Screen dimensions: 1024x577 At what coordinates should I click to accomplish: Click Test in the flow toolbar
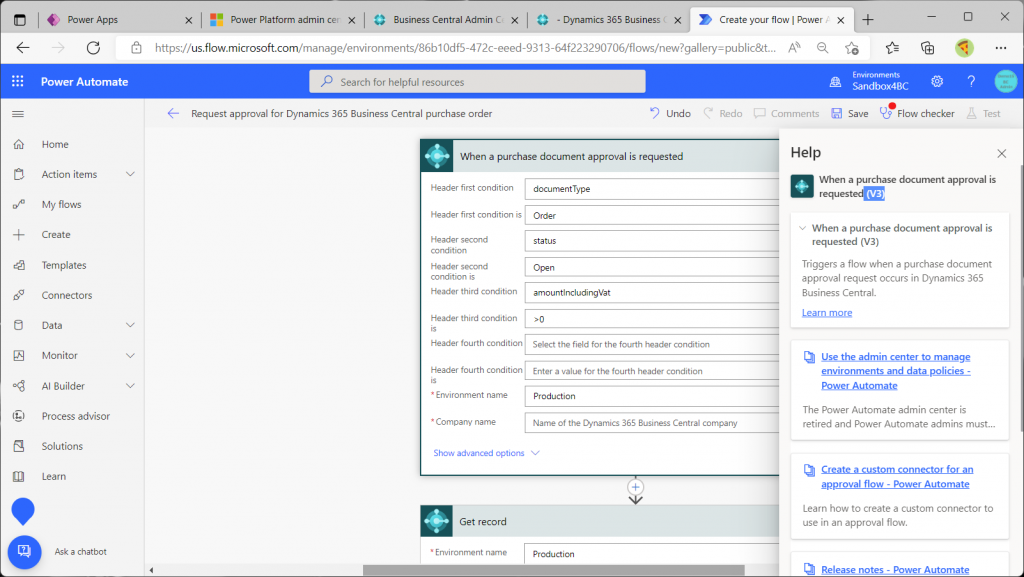click(x=984, y=114)
